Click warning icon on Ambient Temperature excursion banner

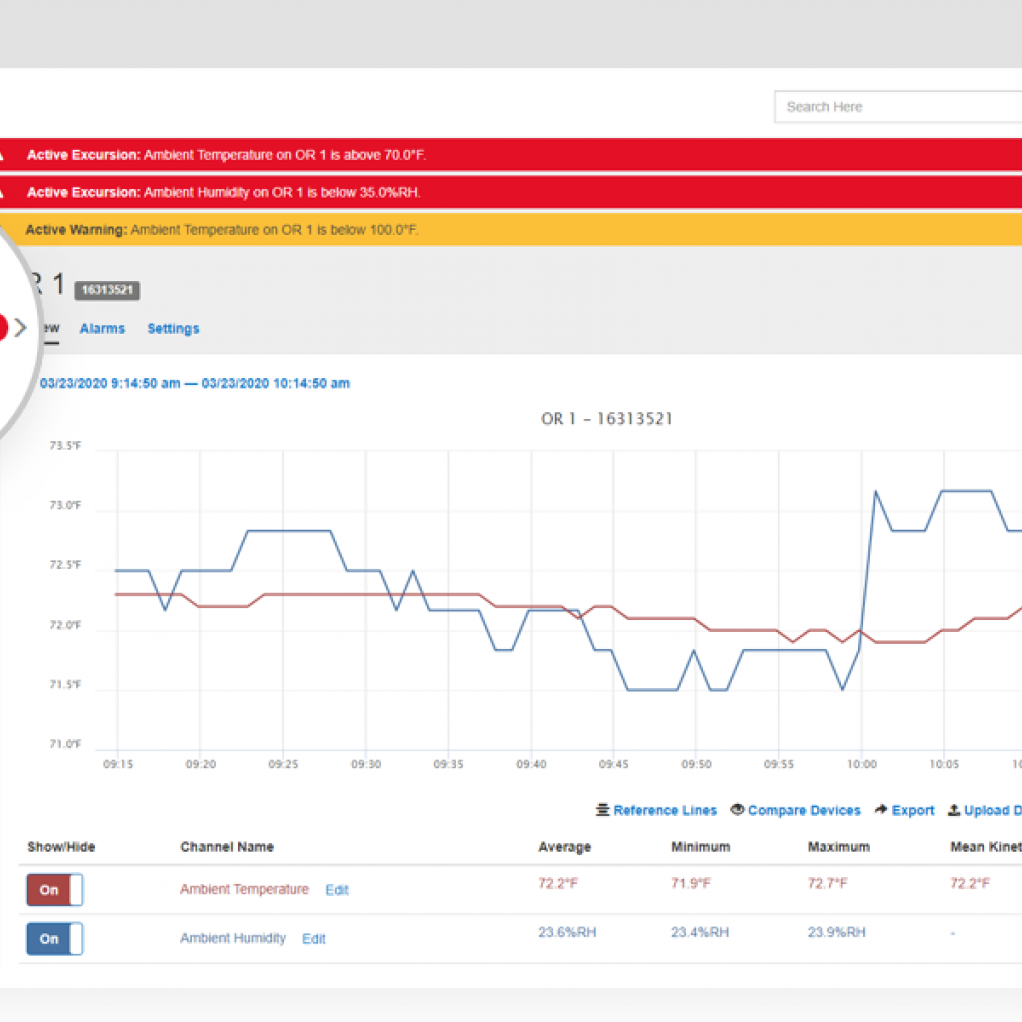click(x=3, y=155)
